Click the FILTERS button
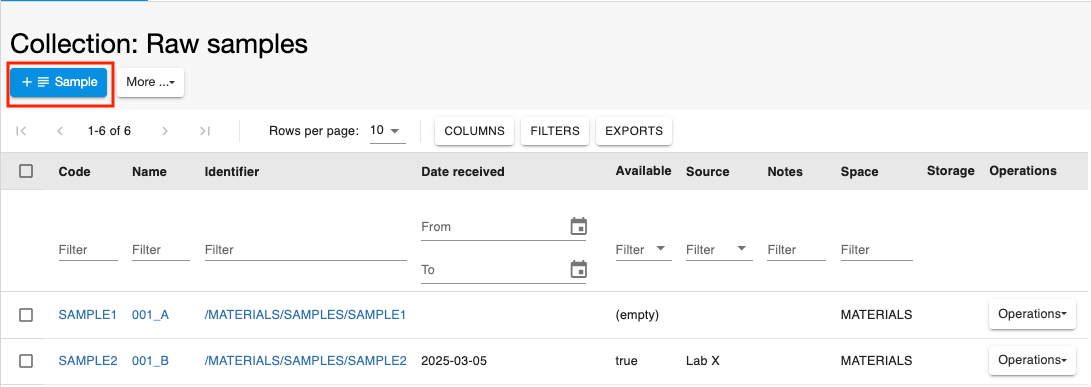The height and width of the screenshot is (387, 1091). click(555, 131)
